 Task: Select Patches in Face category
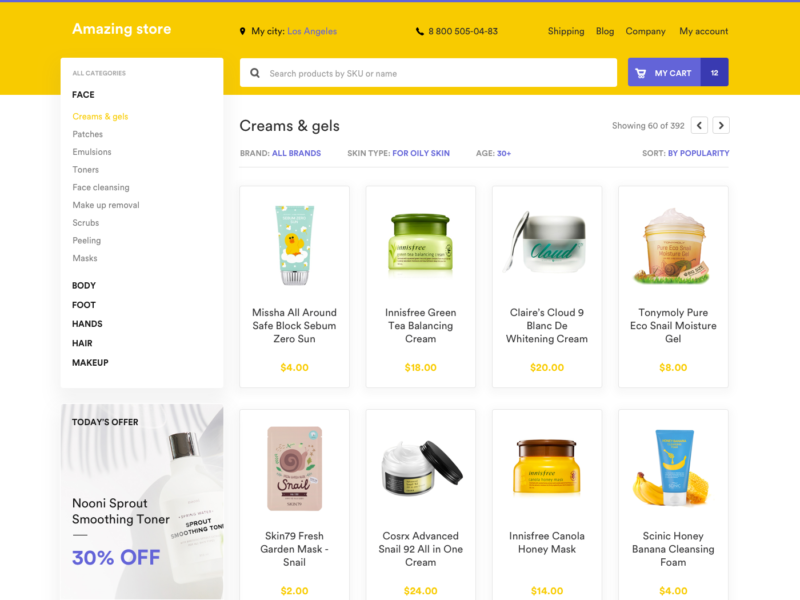point(88,134)
